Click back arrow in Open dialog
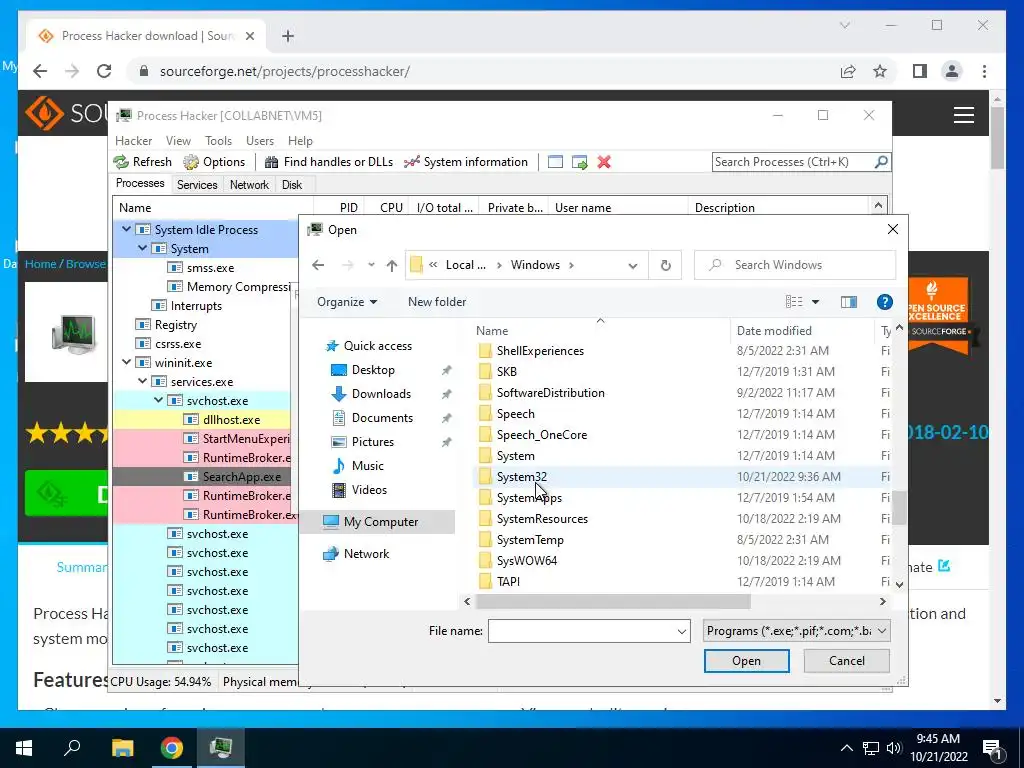This screenshot has height=768, width=1024. [x=318, y=264]
